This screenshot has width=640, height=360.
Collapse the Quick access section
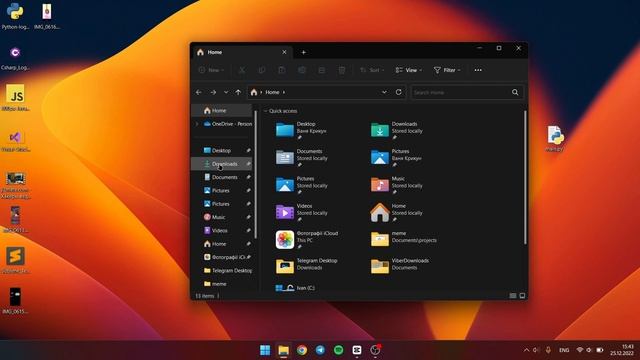[266, 111]
